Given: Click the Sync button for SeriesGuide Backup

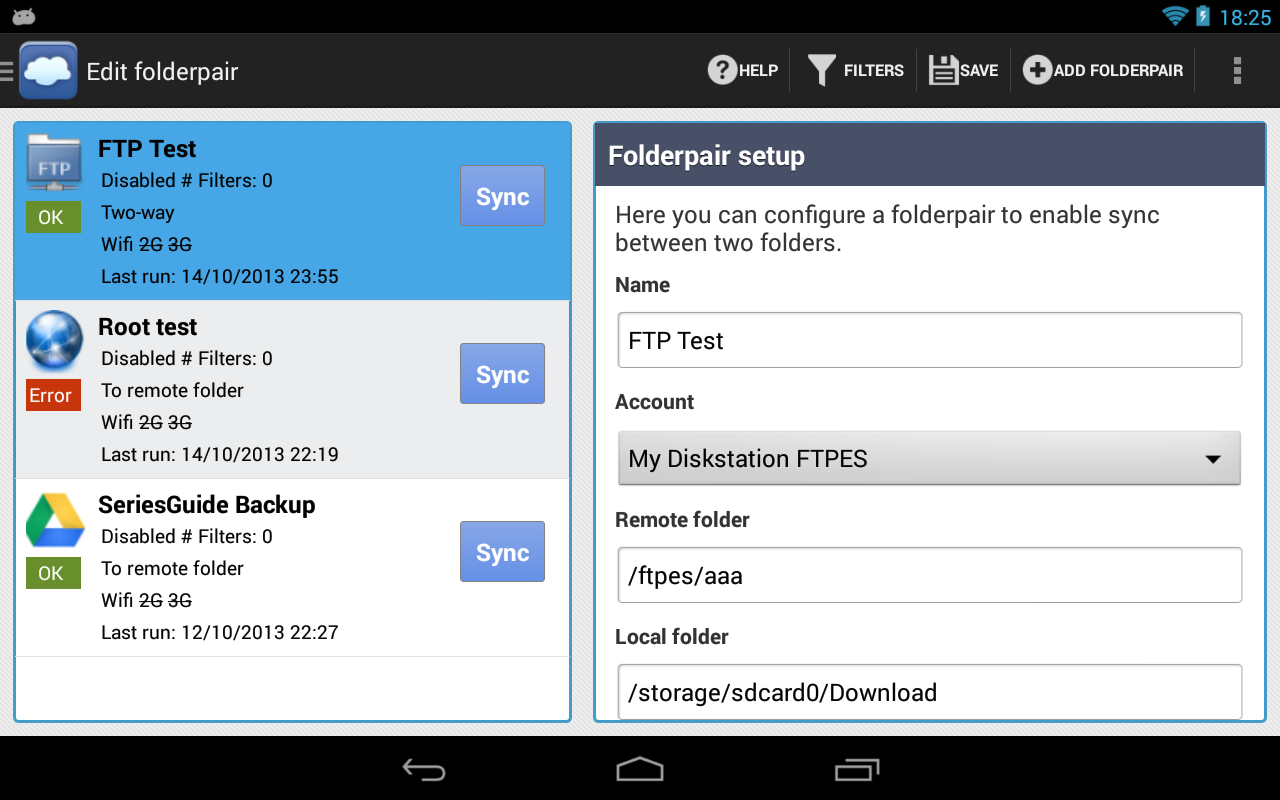Looking at the screenshot, I should click(x=502, y=552).
